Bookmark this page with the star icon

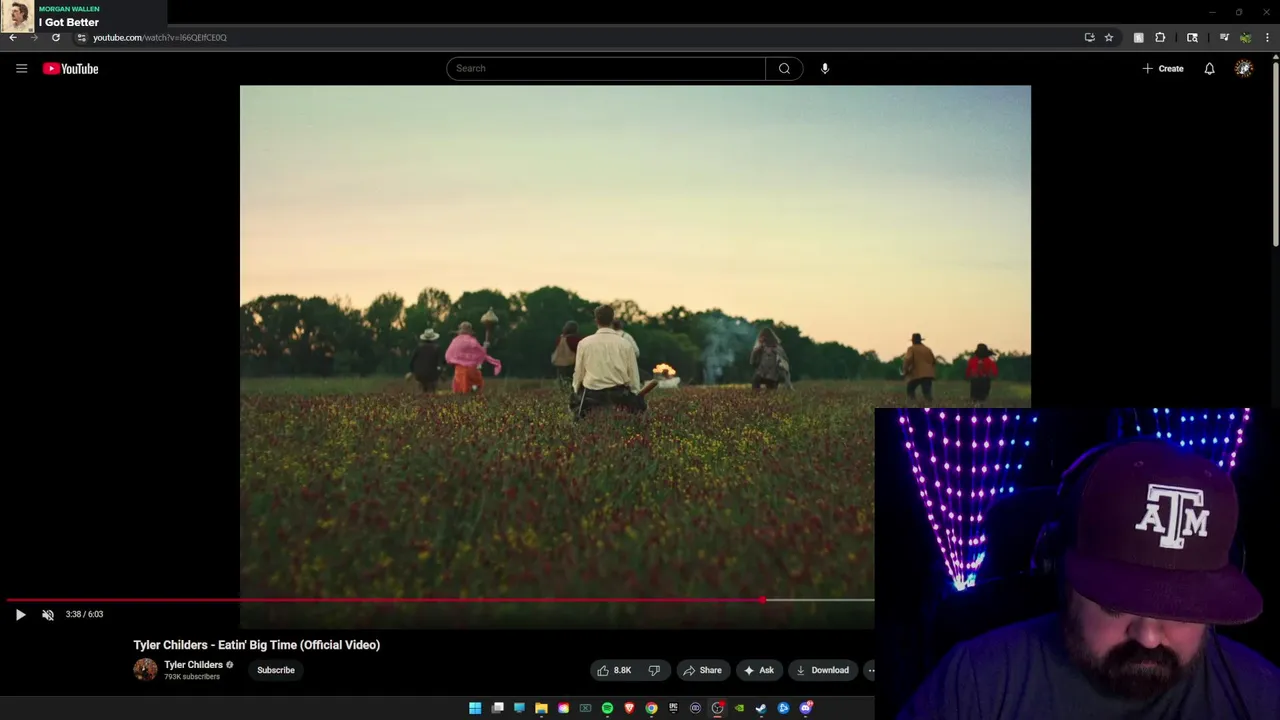point(1109,37)
